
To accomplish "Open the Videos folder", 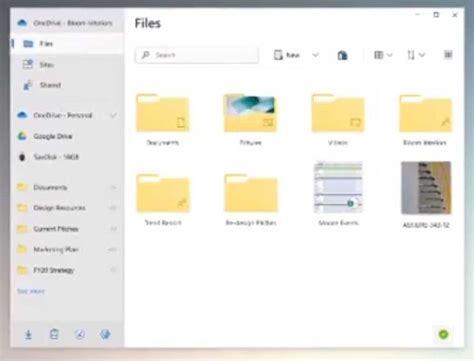I will coord(338,120).
